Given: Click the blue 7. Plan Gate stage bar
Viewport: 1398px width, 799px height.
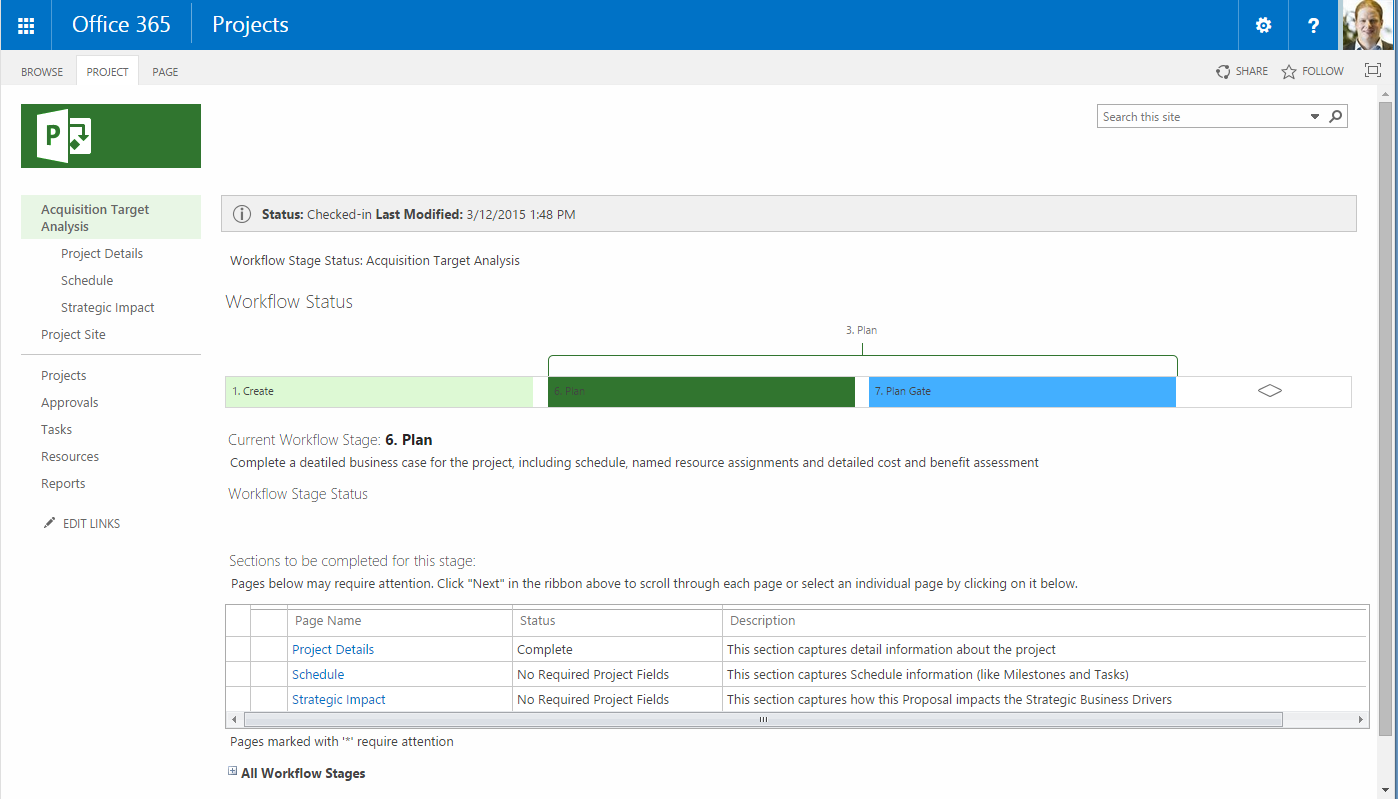Looking at the screenshot, I should [1022, 391].
